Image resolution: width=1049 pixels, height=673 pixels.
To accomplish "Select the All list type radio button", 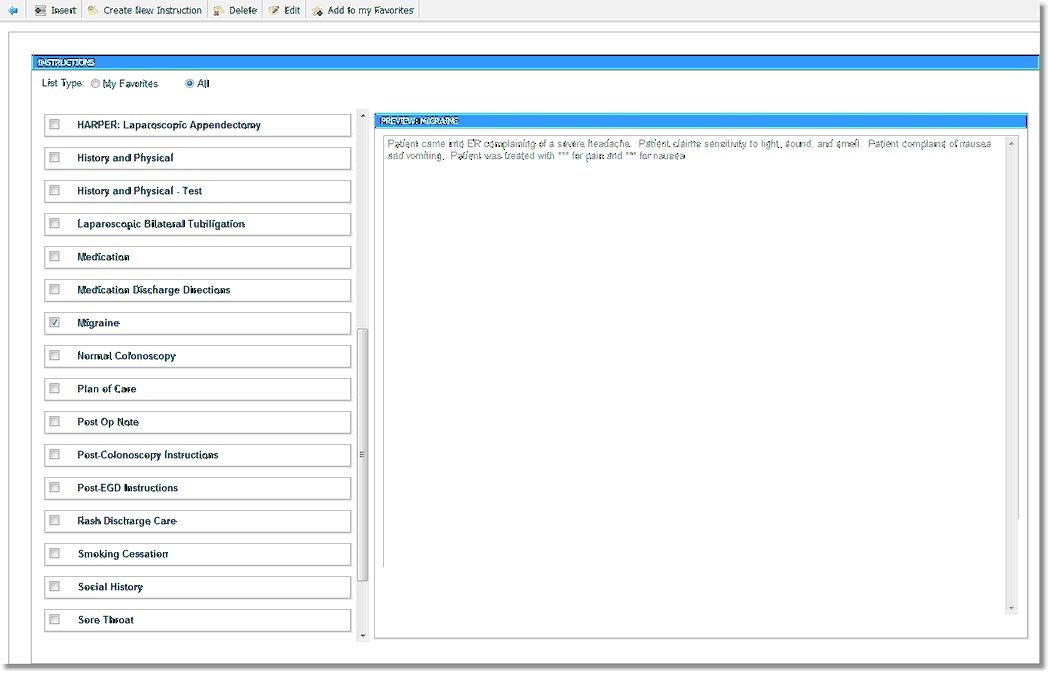I will pyautogui.click(x=189, y=84).
